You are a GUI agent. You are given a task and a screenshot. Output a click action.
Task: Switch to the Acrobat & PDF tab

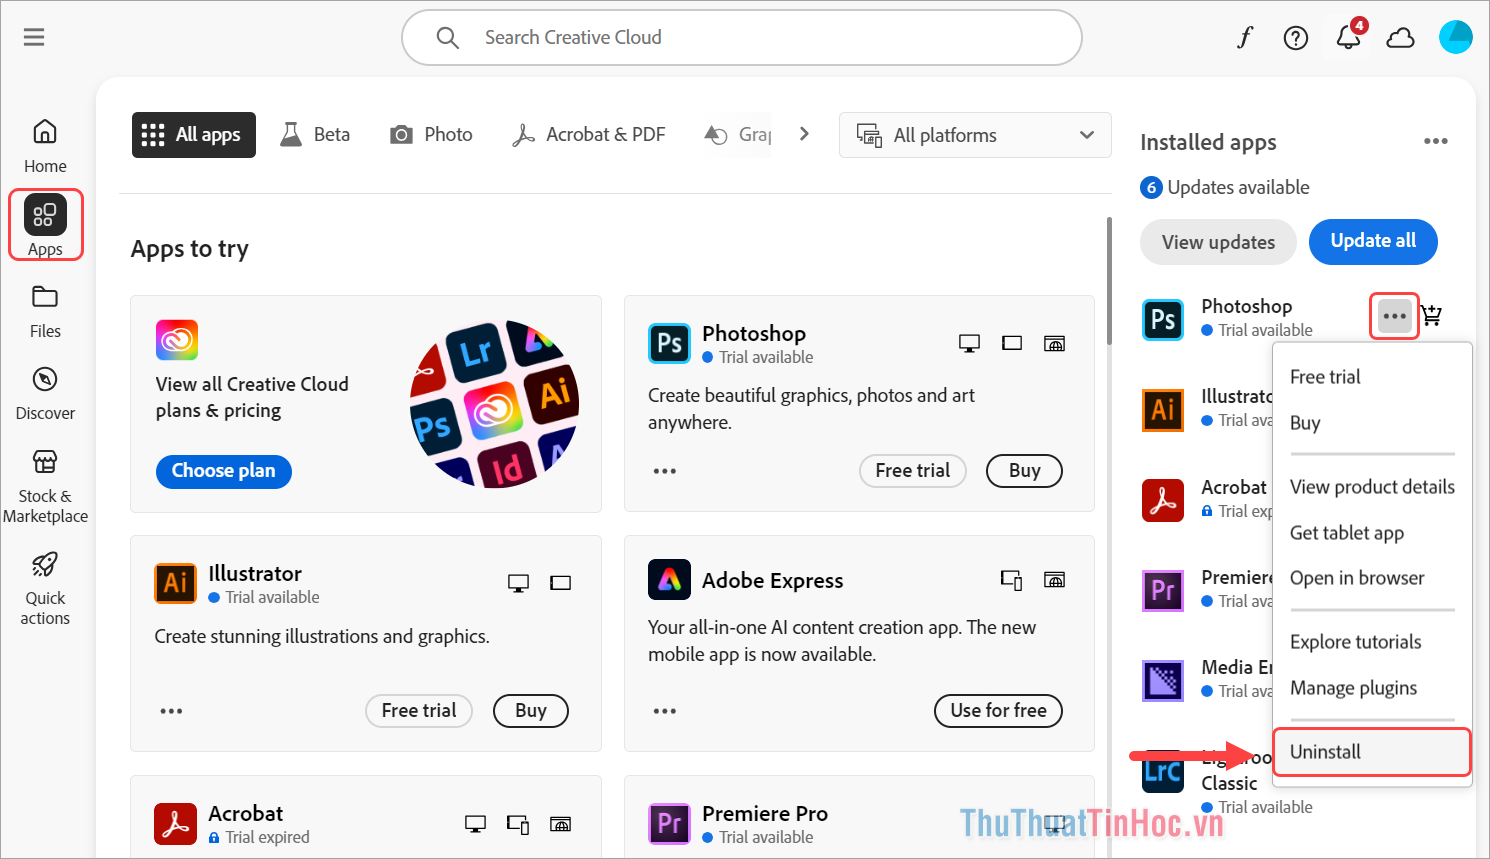pyautogui.click(x=588, y=135)
